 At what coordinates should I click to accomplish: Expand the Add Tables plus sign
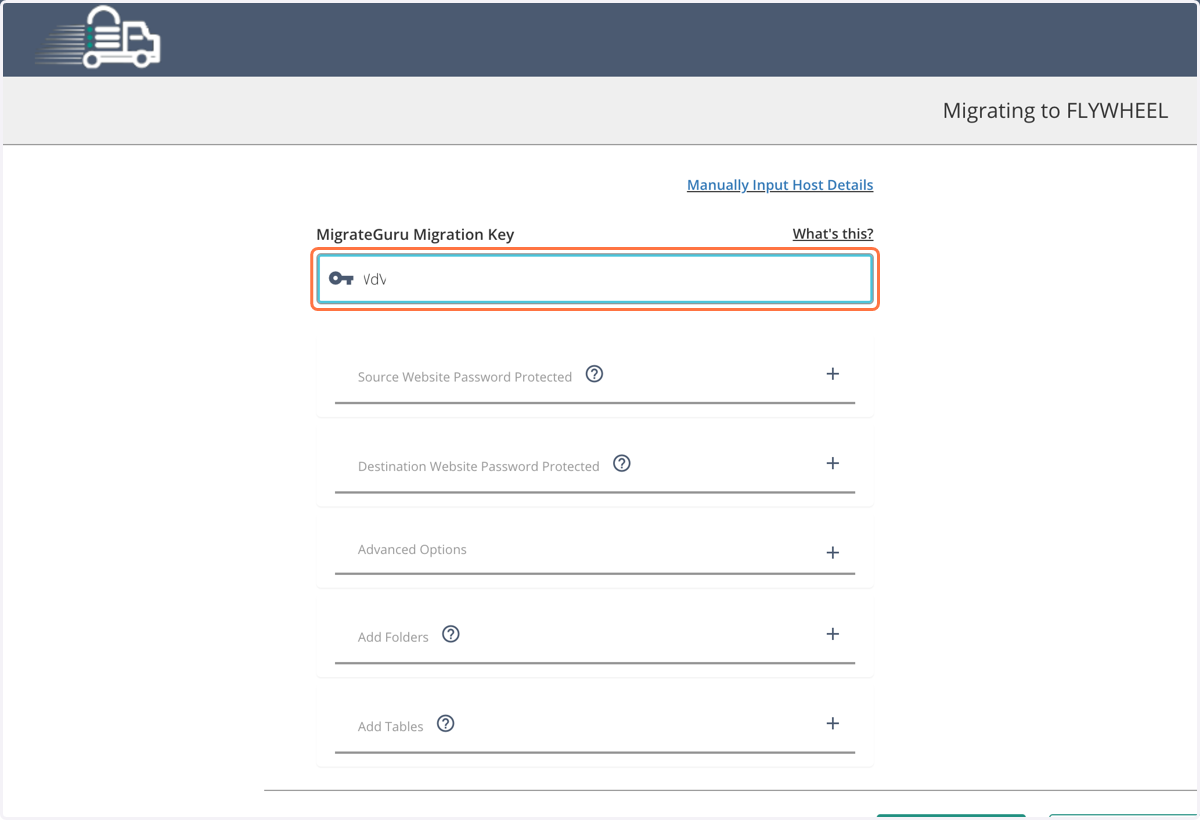[x=832, y=723]
